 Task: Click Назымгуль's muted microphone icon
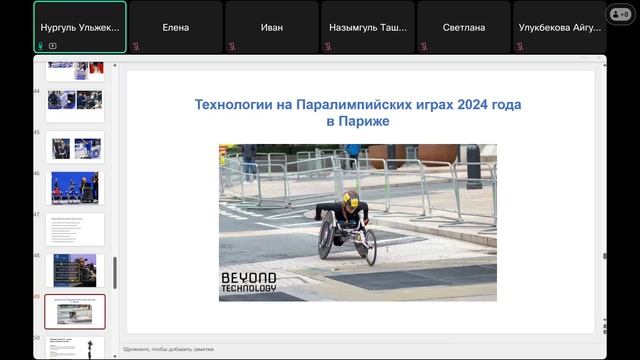[328, 46]
